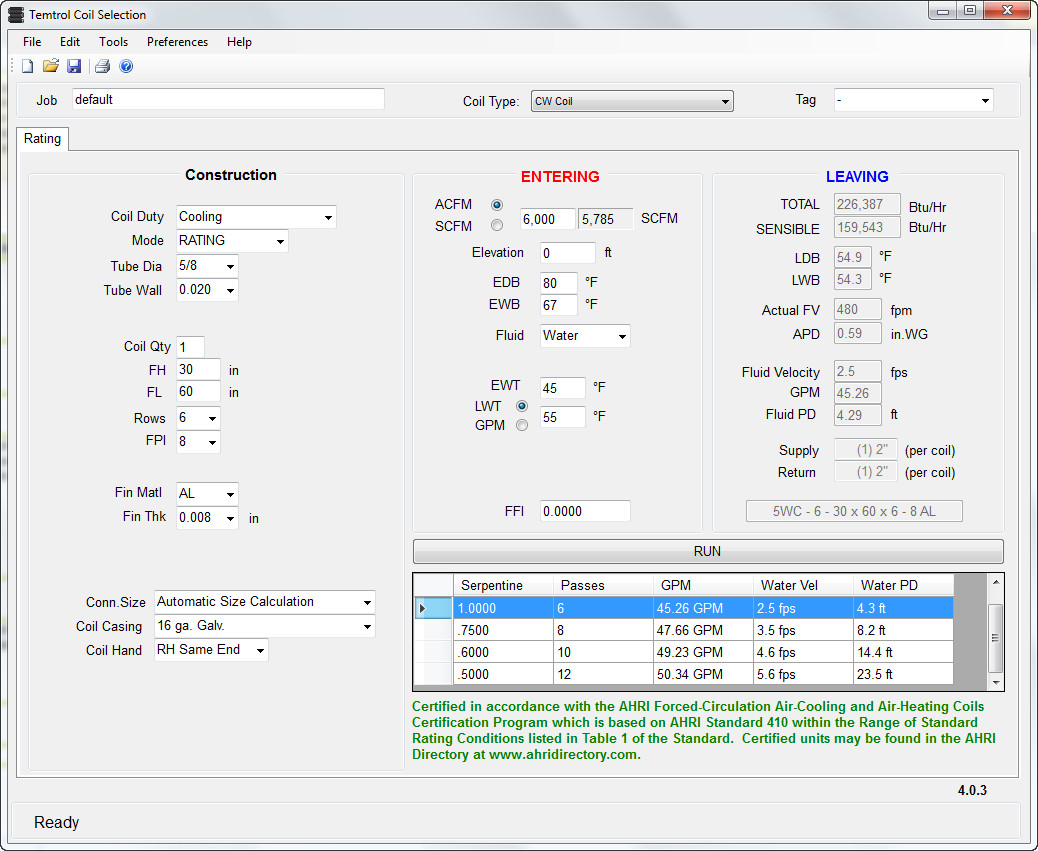Switch to the Rating tab
The width and height of the screenshot is (1038, 851).
point(42,139)
